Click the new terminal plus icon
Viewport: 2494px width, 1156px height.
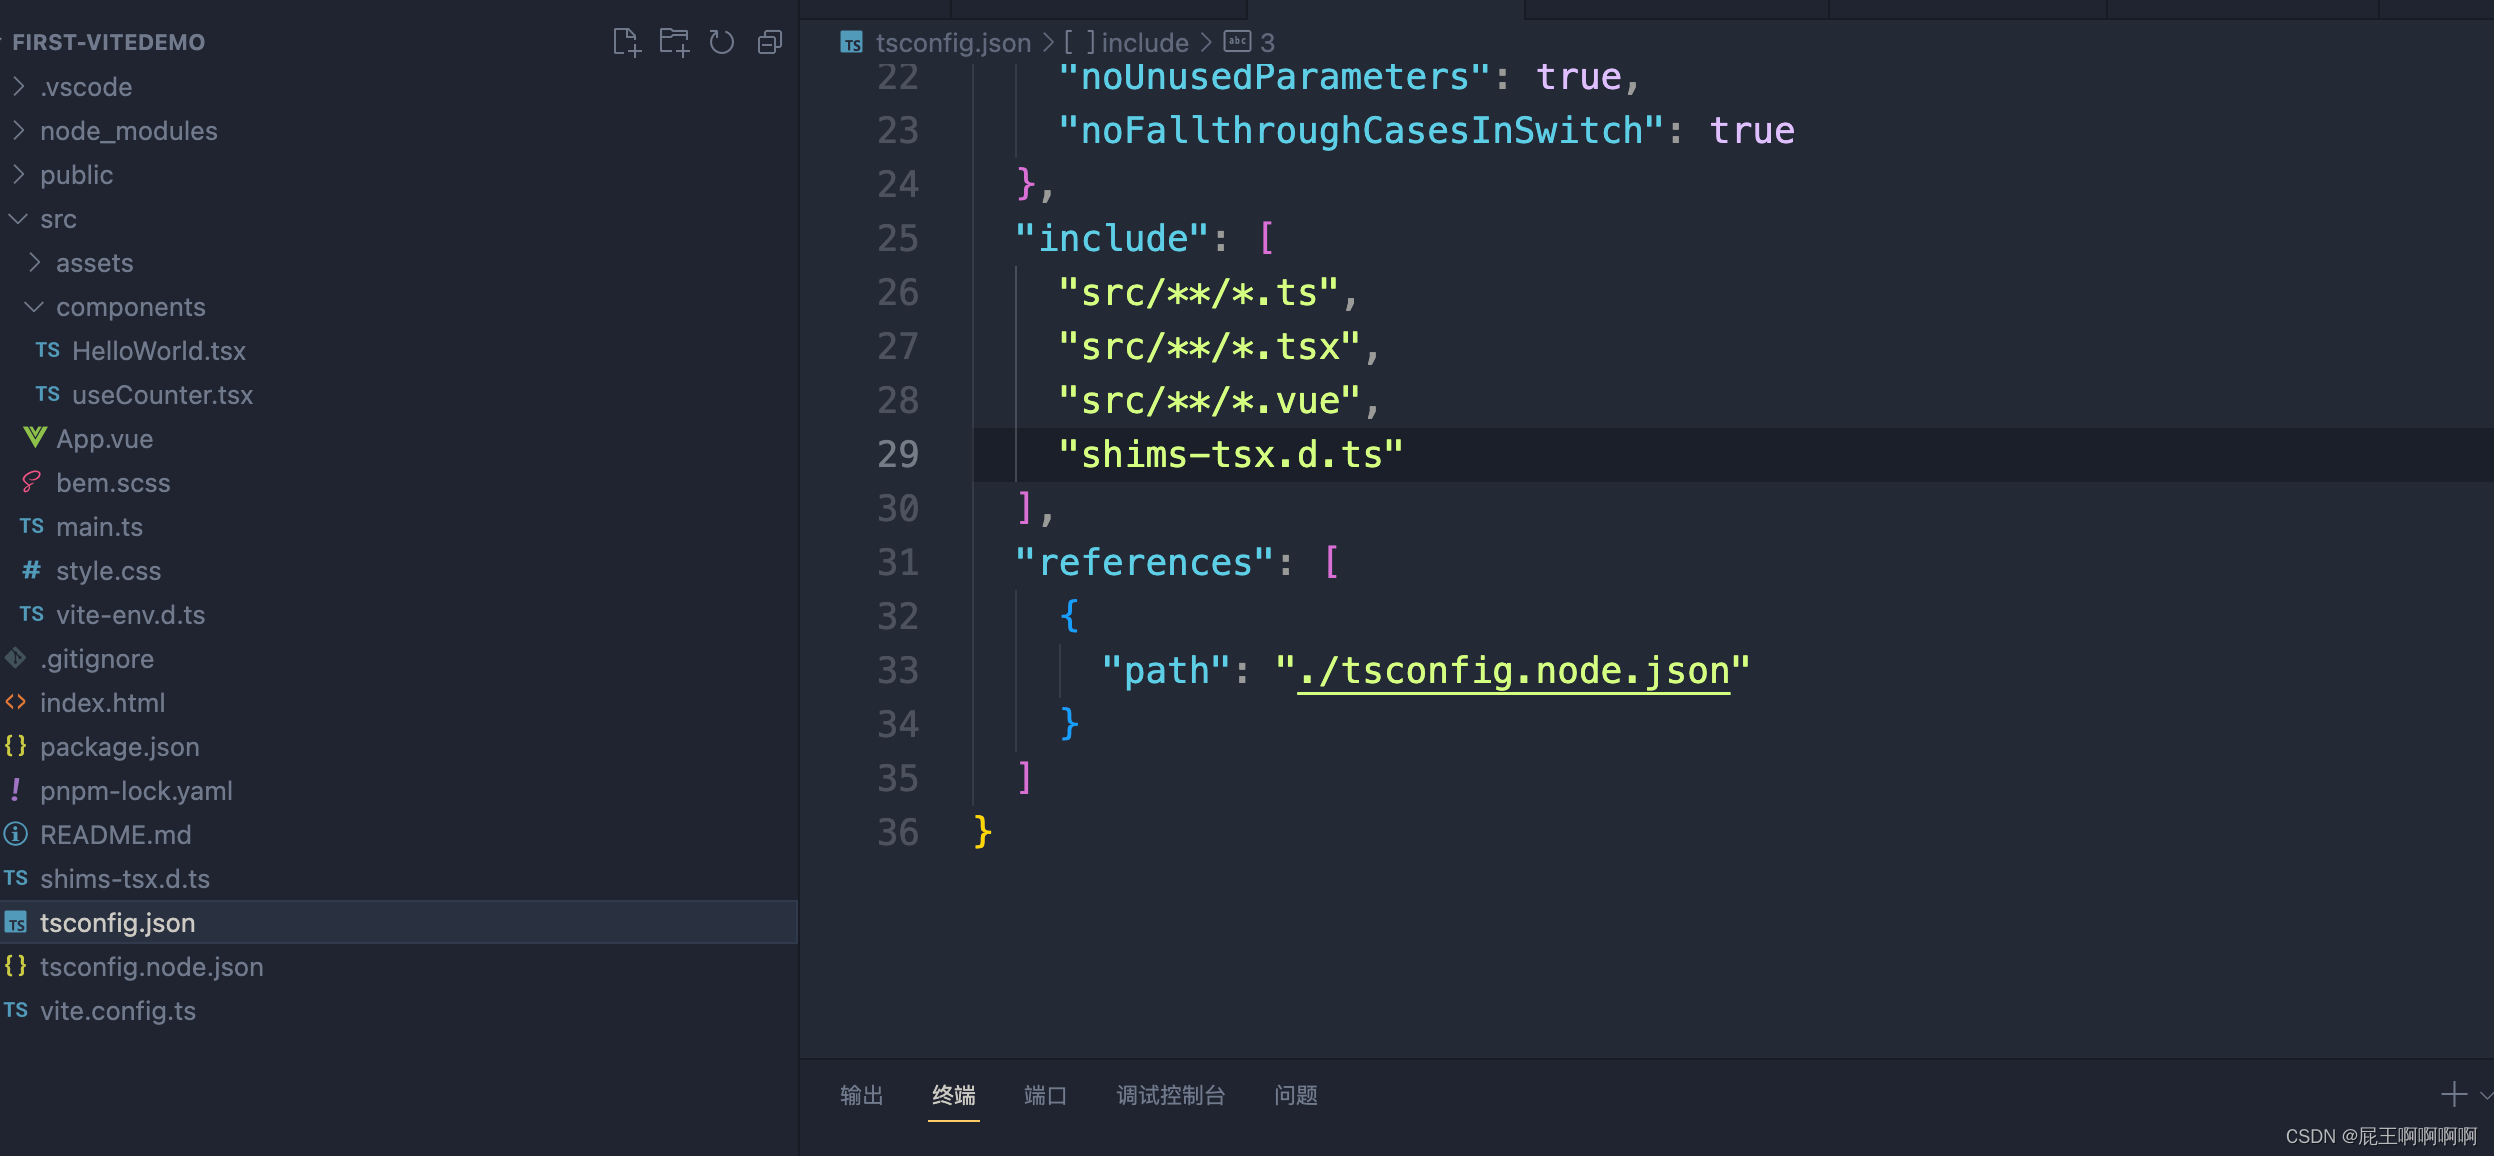pos(2454,1094)
